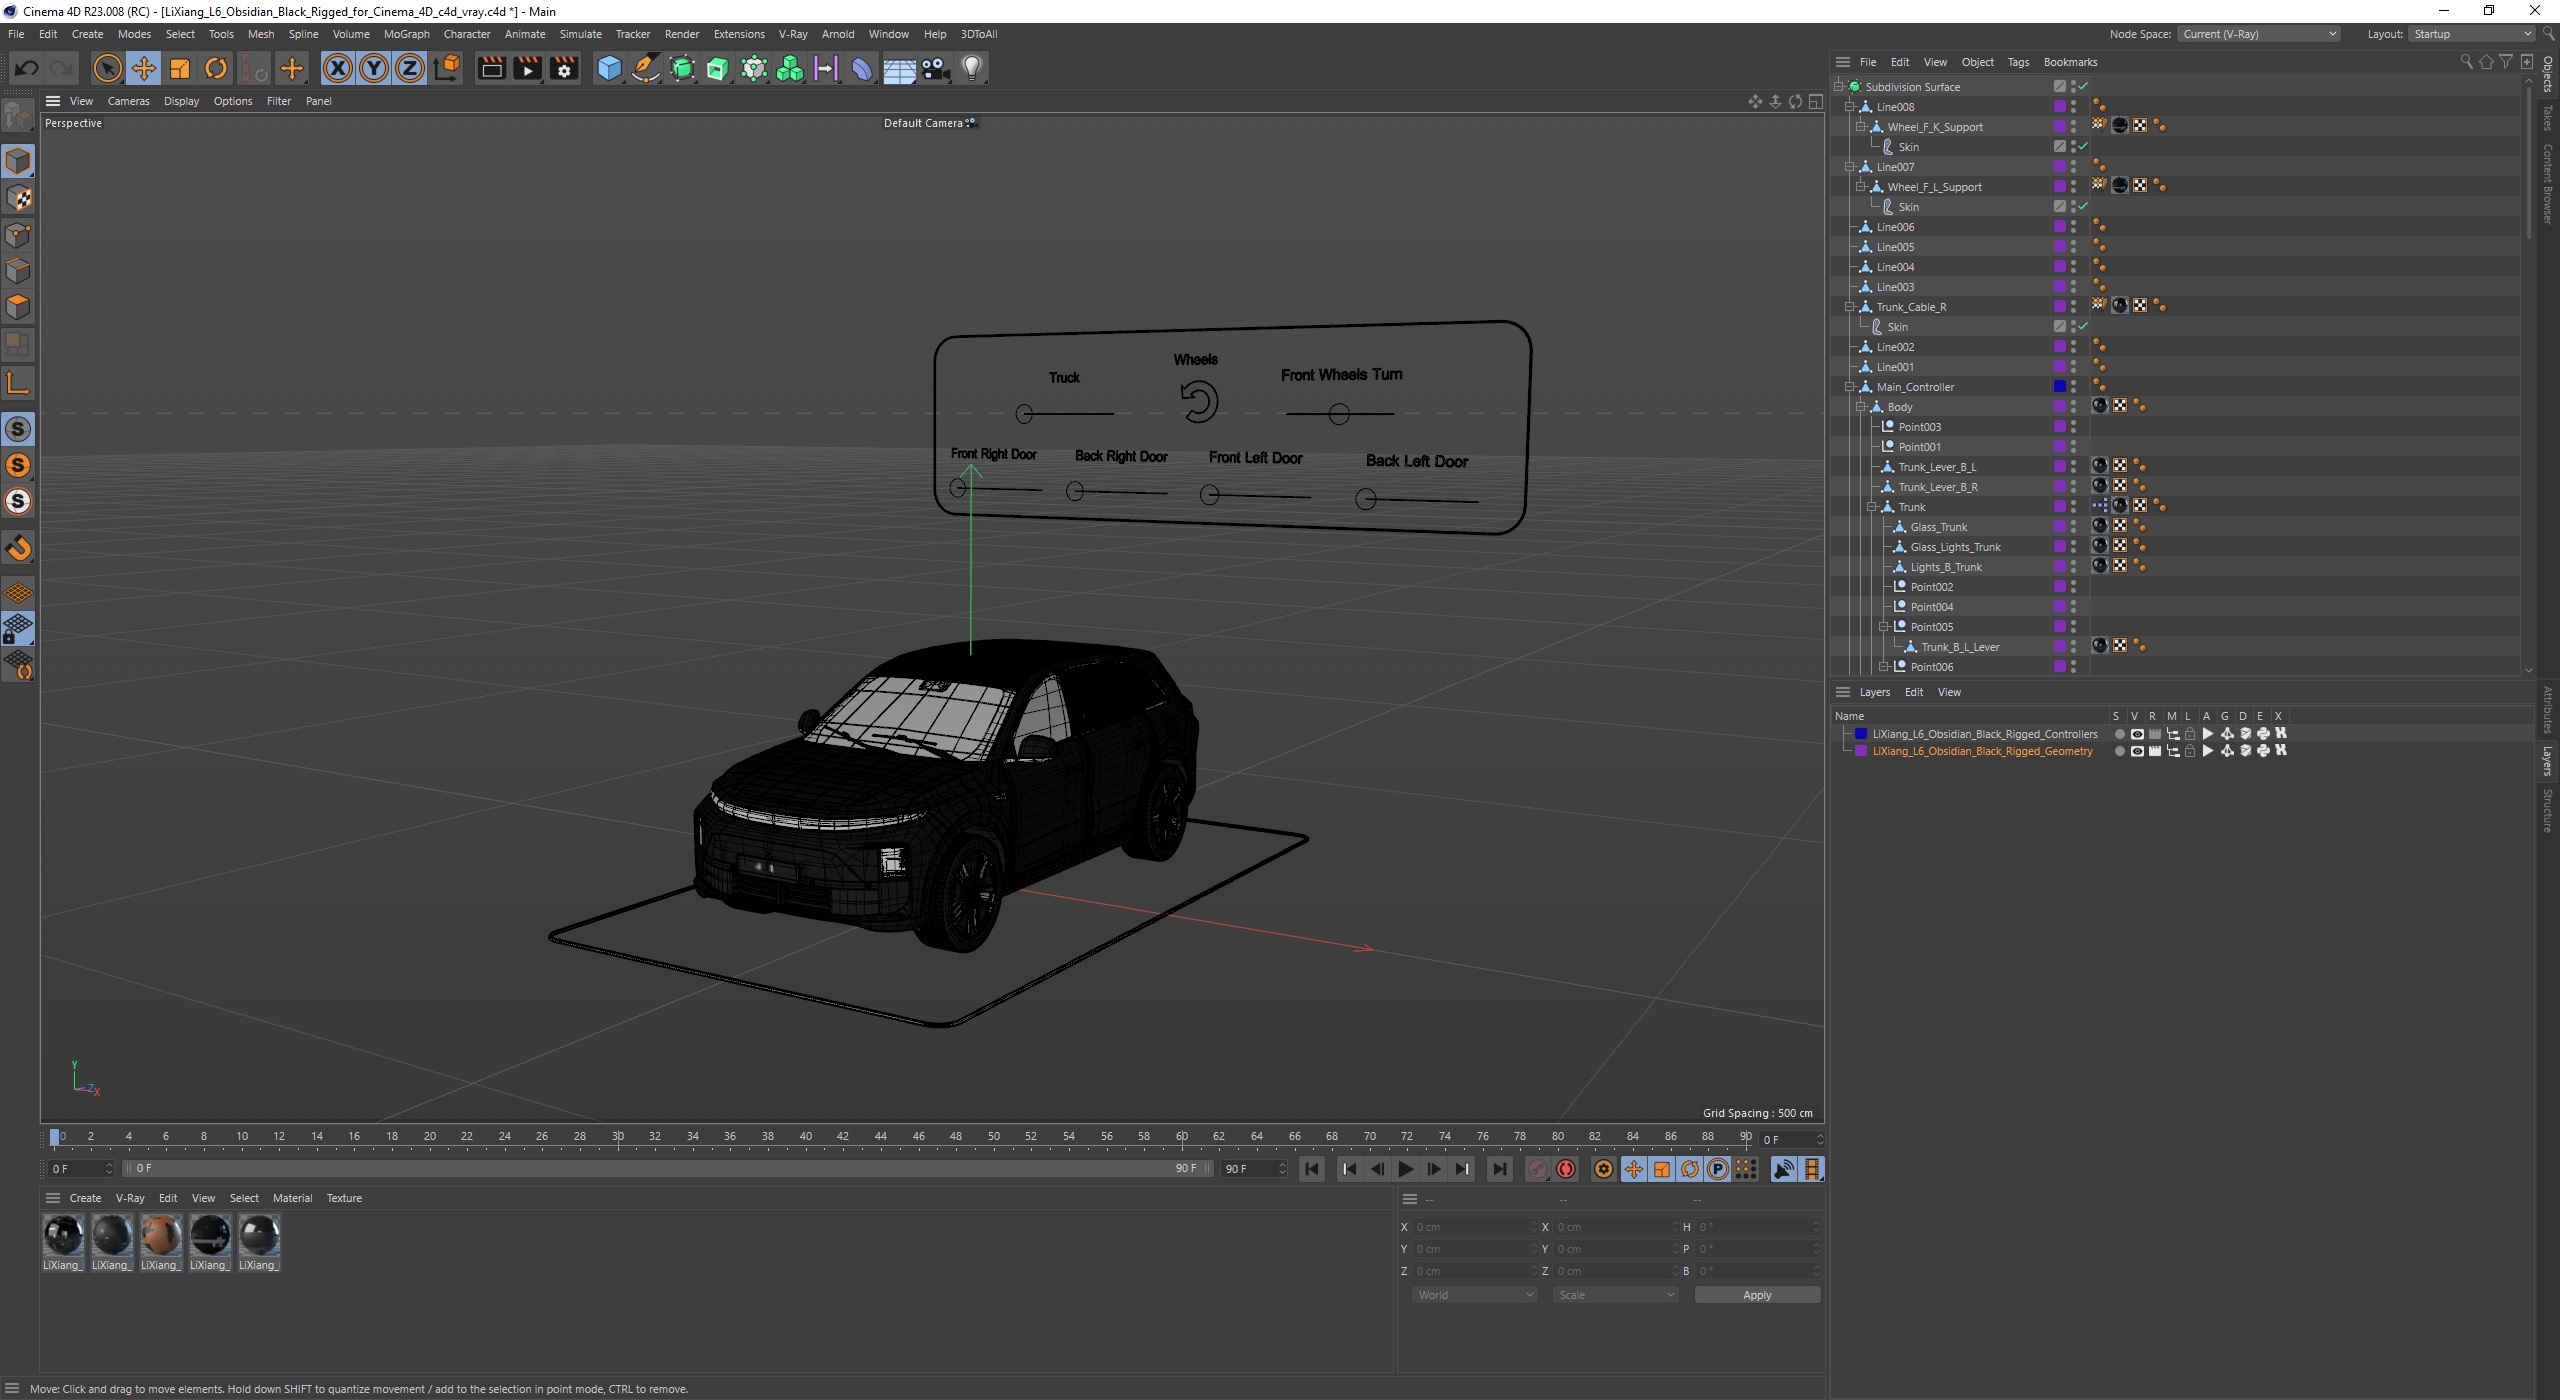Open the Simulate menu
The width and height of the screenshot is (2560, 1400).
pos(580,34)
